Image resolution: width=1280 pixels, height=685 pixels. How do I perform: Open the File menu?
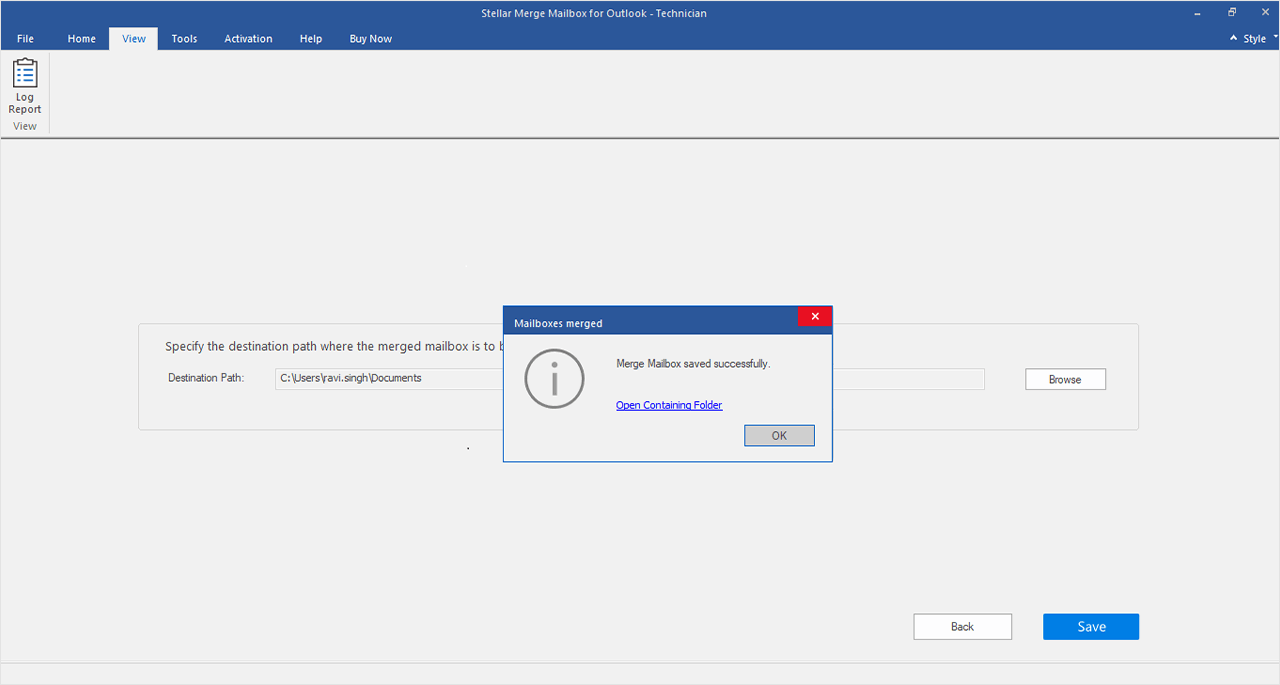pyautogui.click(x=25, y=39)
